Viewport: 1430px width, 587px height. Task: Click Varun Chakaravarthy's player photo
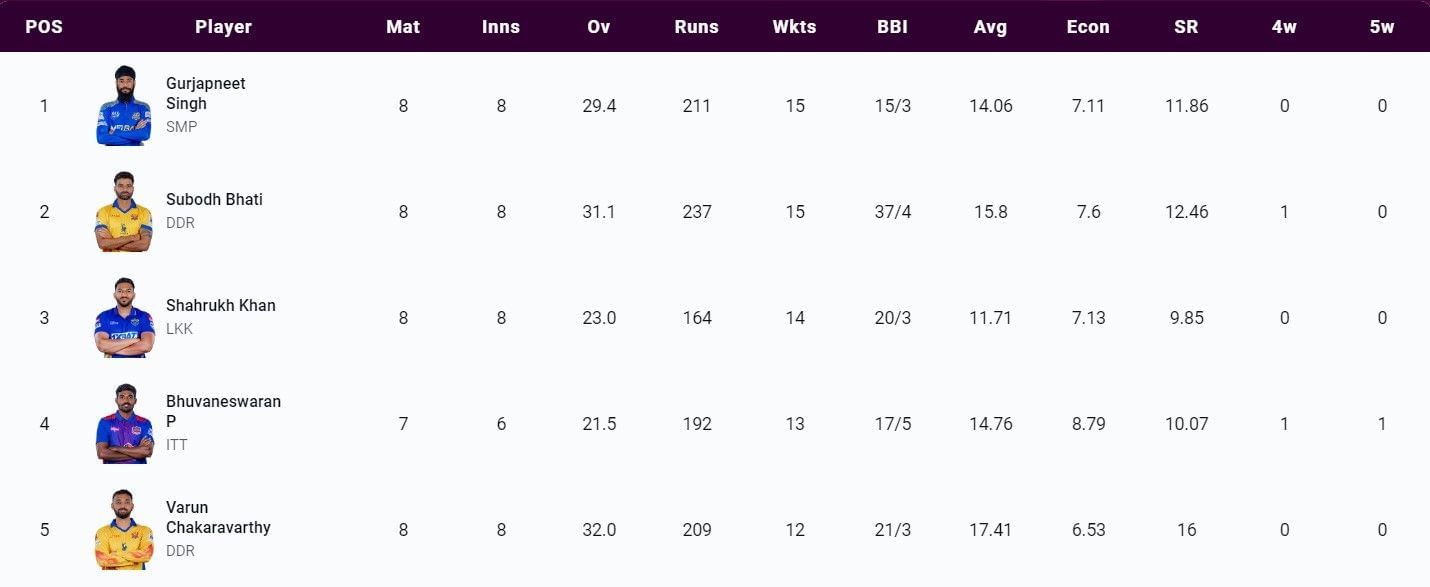click(124, 530)
